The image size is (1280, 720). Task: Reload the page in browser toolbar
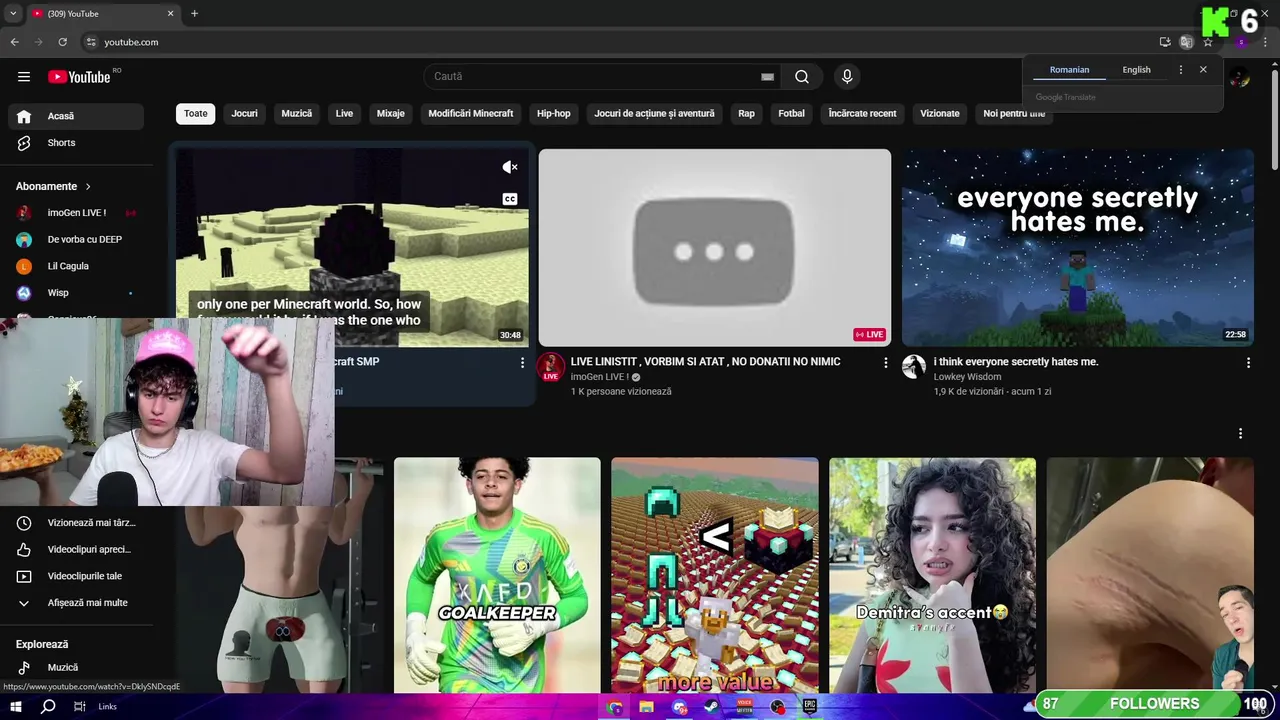point(62,42)
